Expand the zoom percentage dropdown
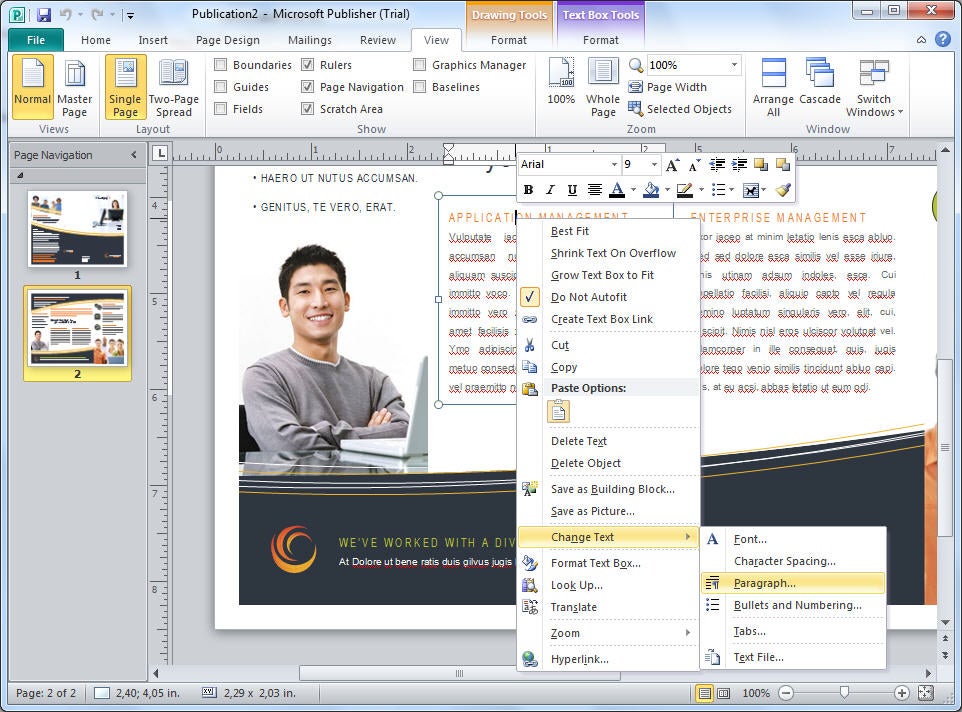The image size is (962, 712). (x=734, y=65)
